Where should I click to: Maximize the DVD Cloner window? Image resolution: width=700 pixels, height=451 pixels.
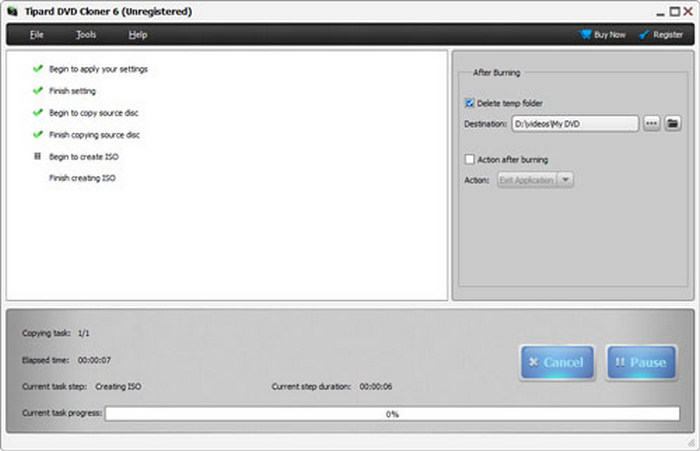point(675,12)
